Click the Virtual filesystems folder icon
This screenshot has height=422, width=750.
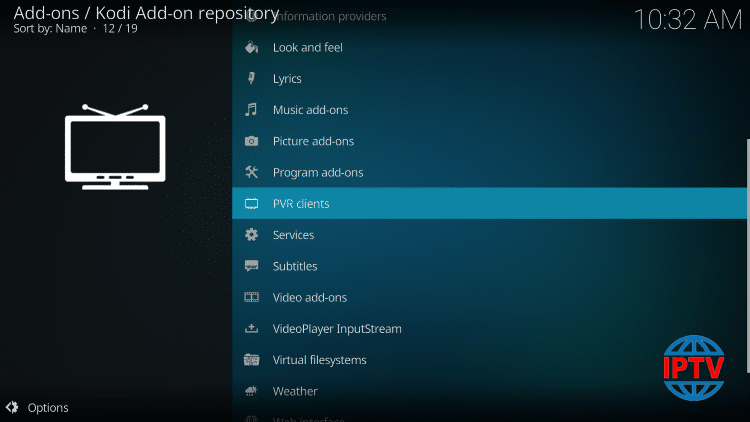(x=252, y=360)
